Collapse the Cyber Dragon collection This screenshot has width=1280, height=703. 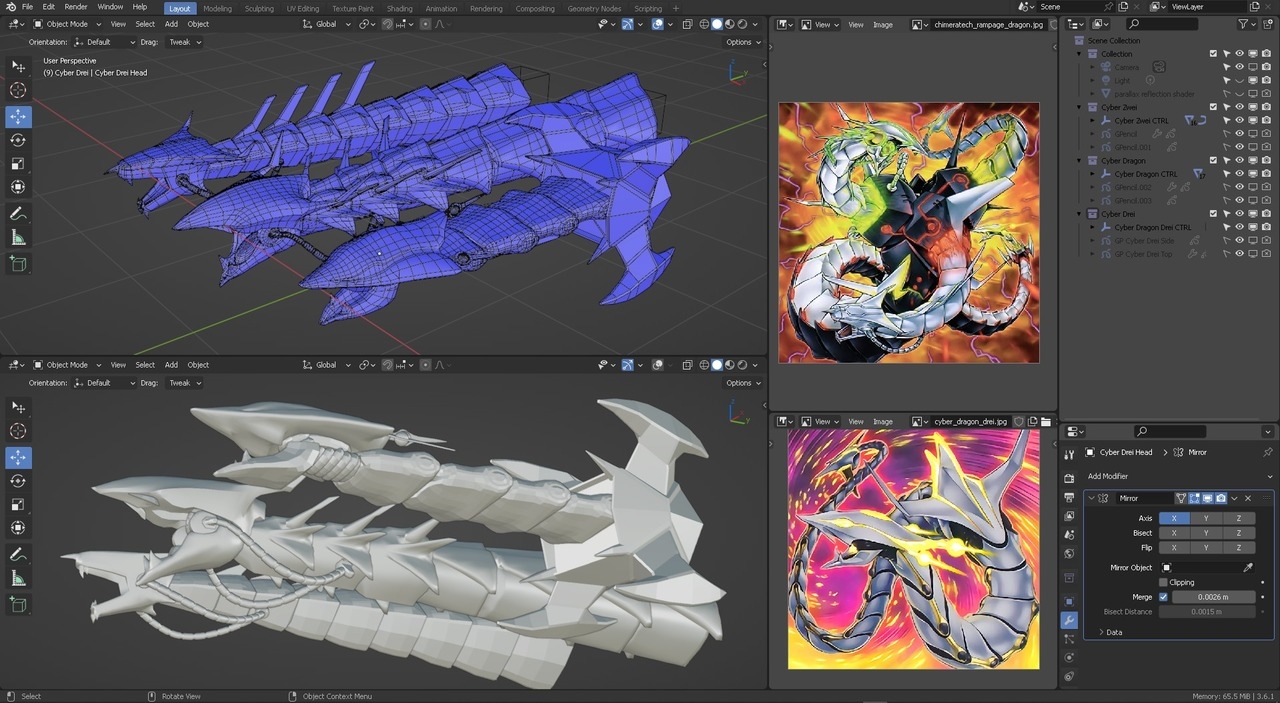click(x=1079, y=160)
